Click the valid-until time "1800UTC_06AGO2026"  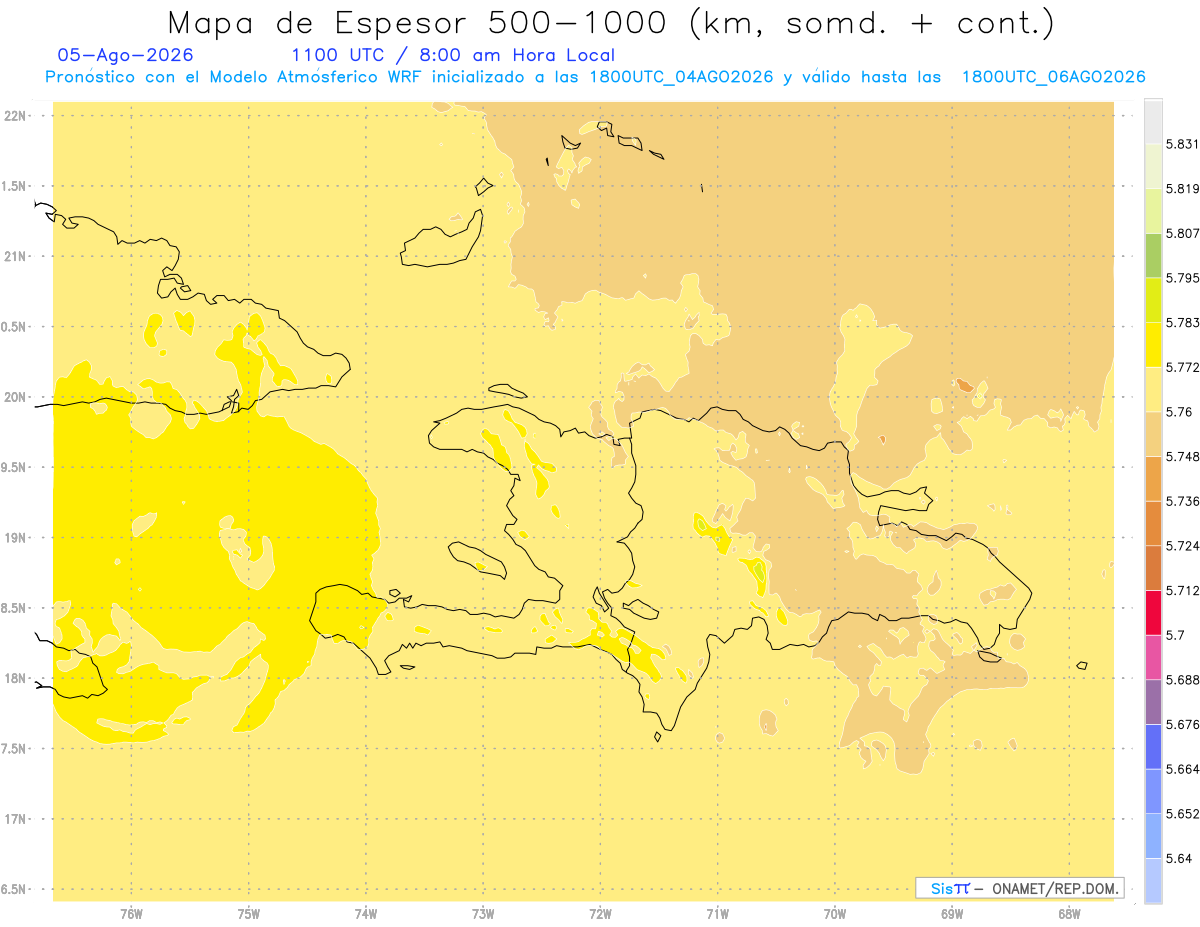coord(1053,77)
